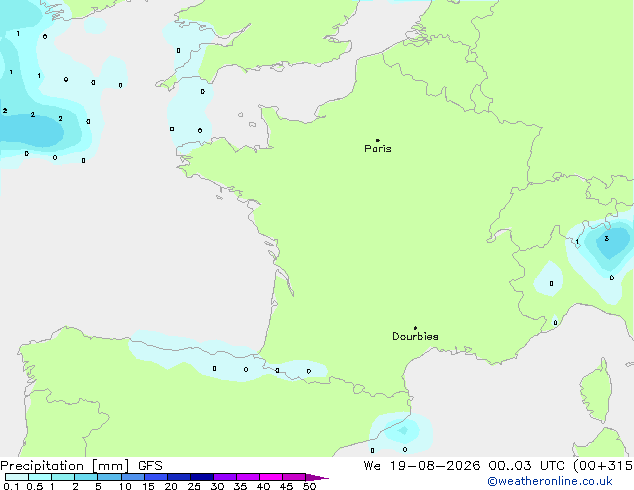Click the 00..03 UTC time label
Screen dimensions: 634x490
tap(526, 465)
